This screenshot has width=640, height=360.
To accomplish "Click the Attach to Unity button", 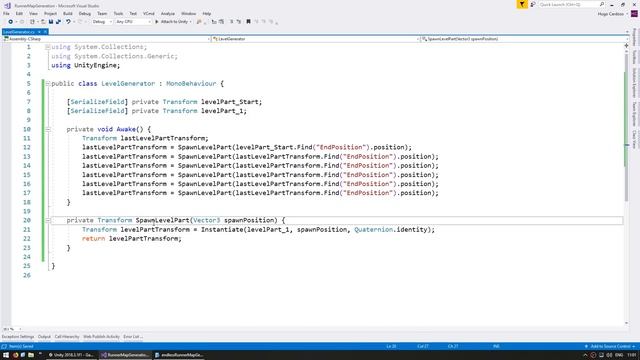I will pos(171,22).
